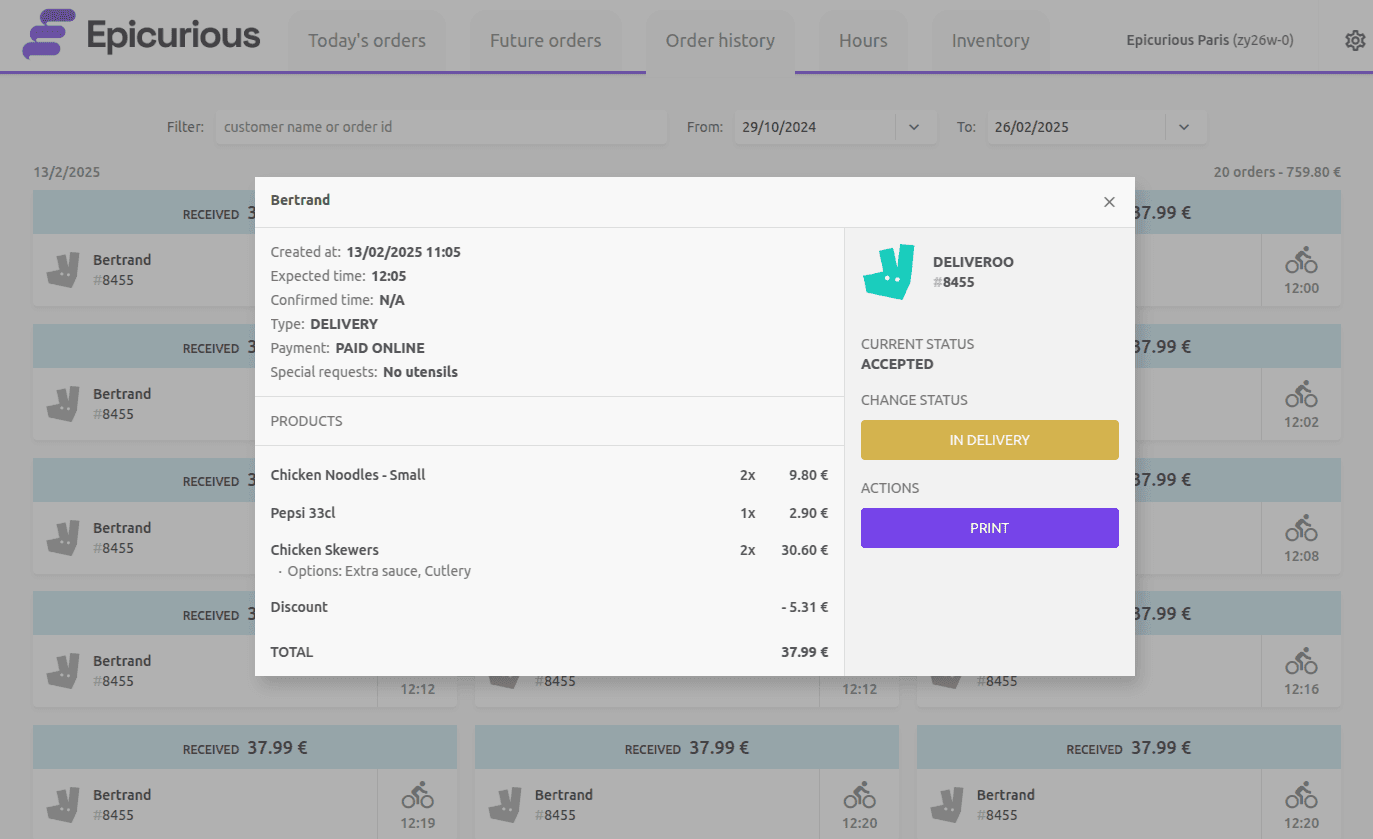Click the DELIVERY order type value
This screenshot has height=839, width=1373.
[344, 324]
